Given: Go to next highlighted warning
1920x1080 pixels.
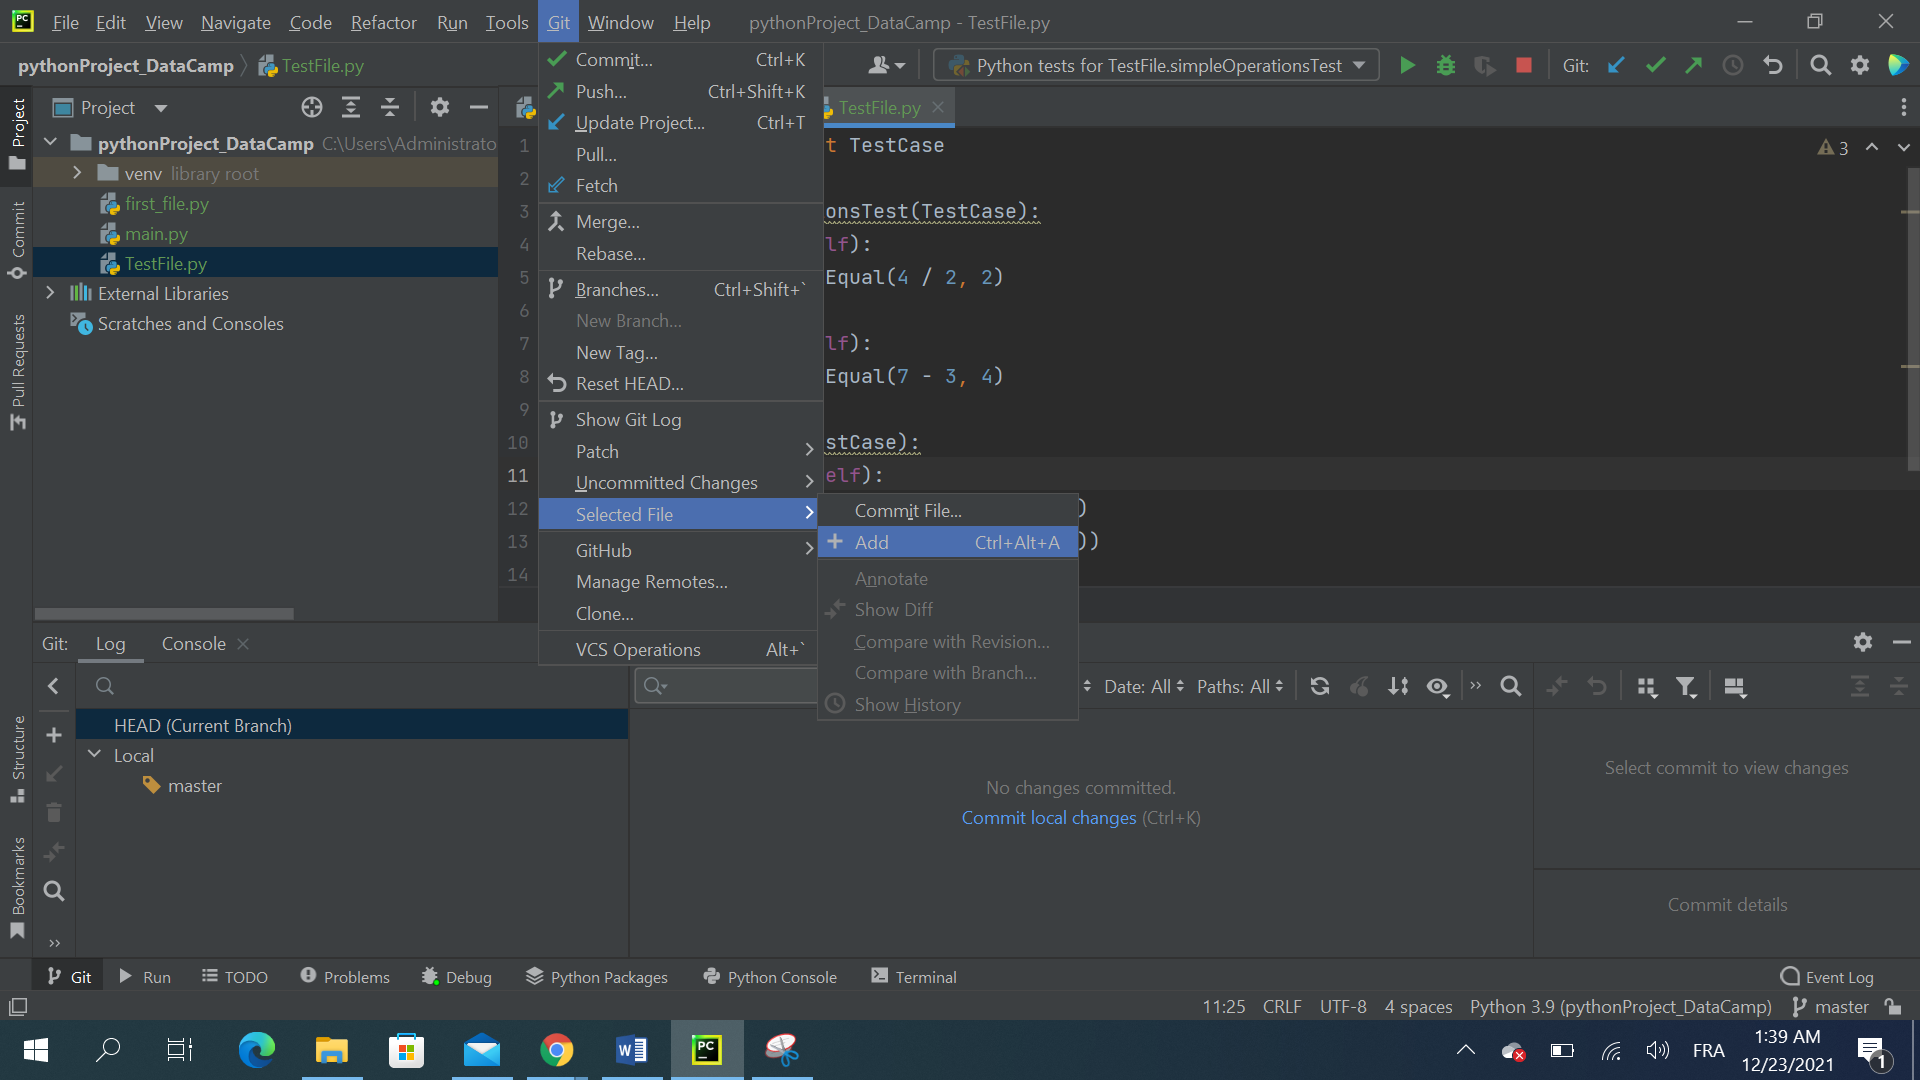Looking at the screenshot, I should point(1903,147).
